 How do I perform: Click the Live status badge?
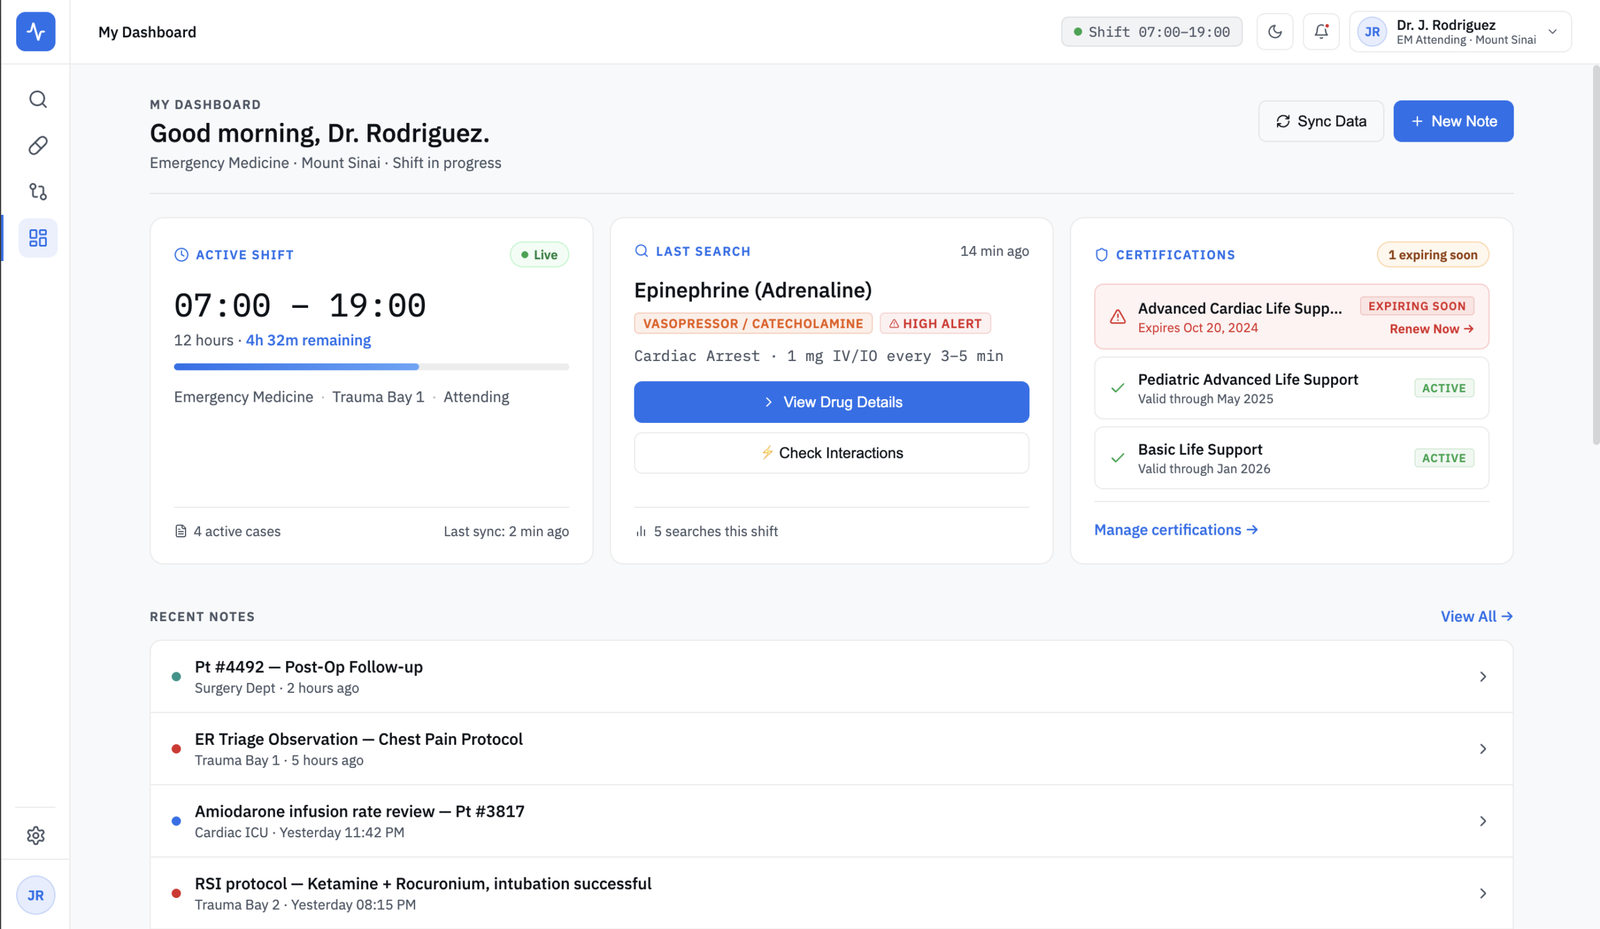[539, 255]
